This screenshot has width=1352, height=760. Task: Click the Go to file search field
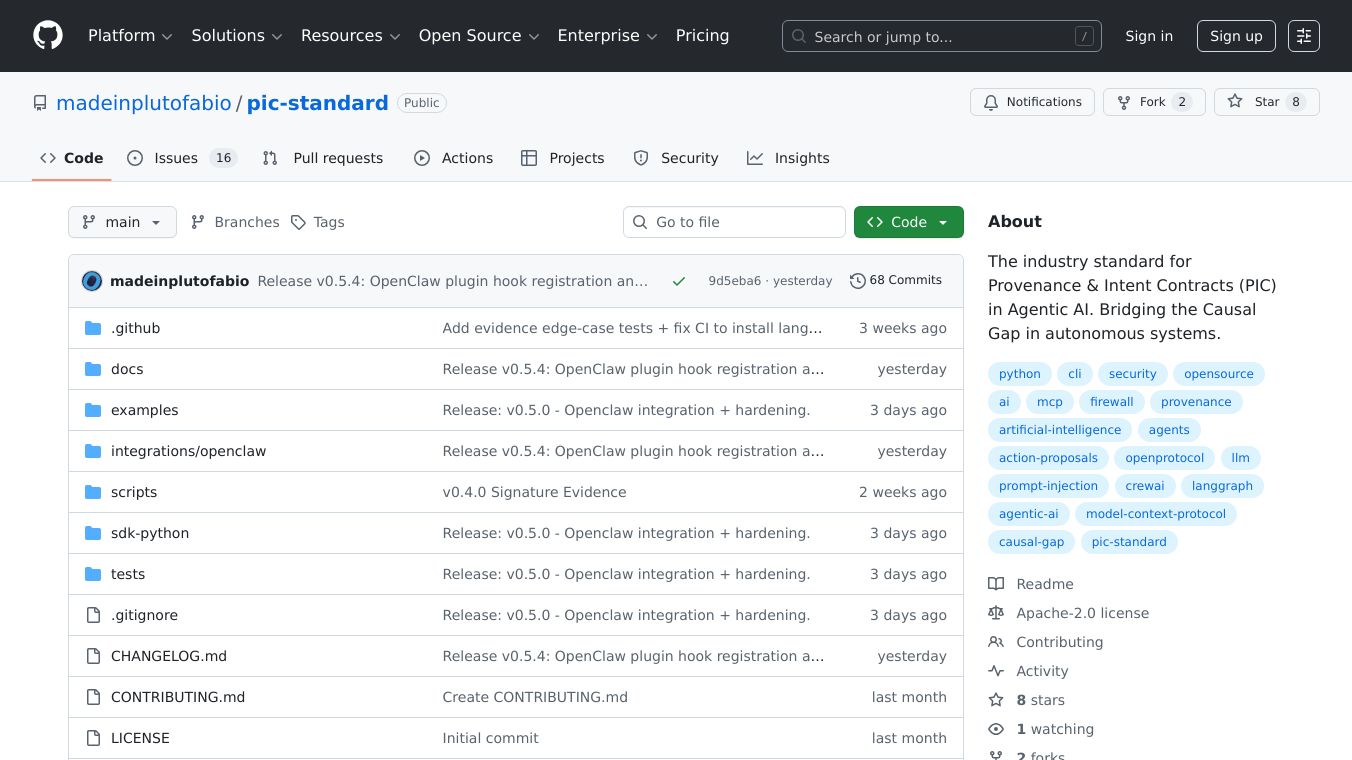click(734, 222)
